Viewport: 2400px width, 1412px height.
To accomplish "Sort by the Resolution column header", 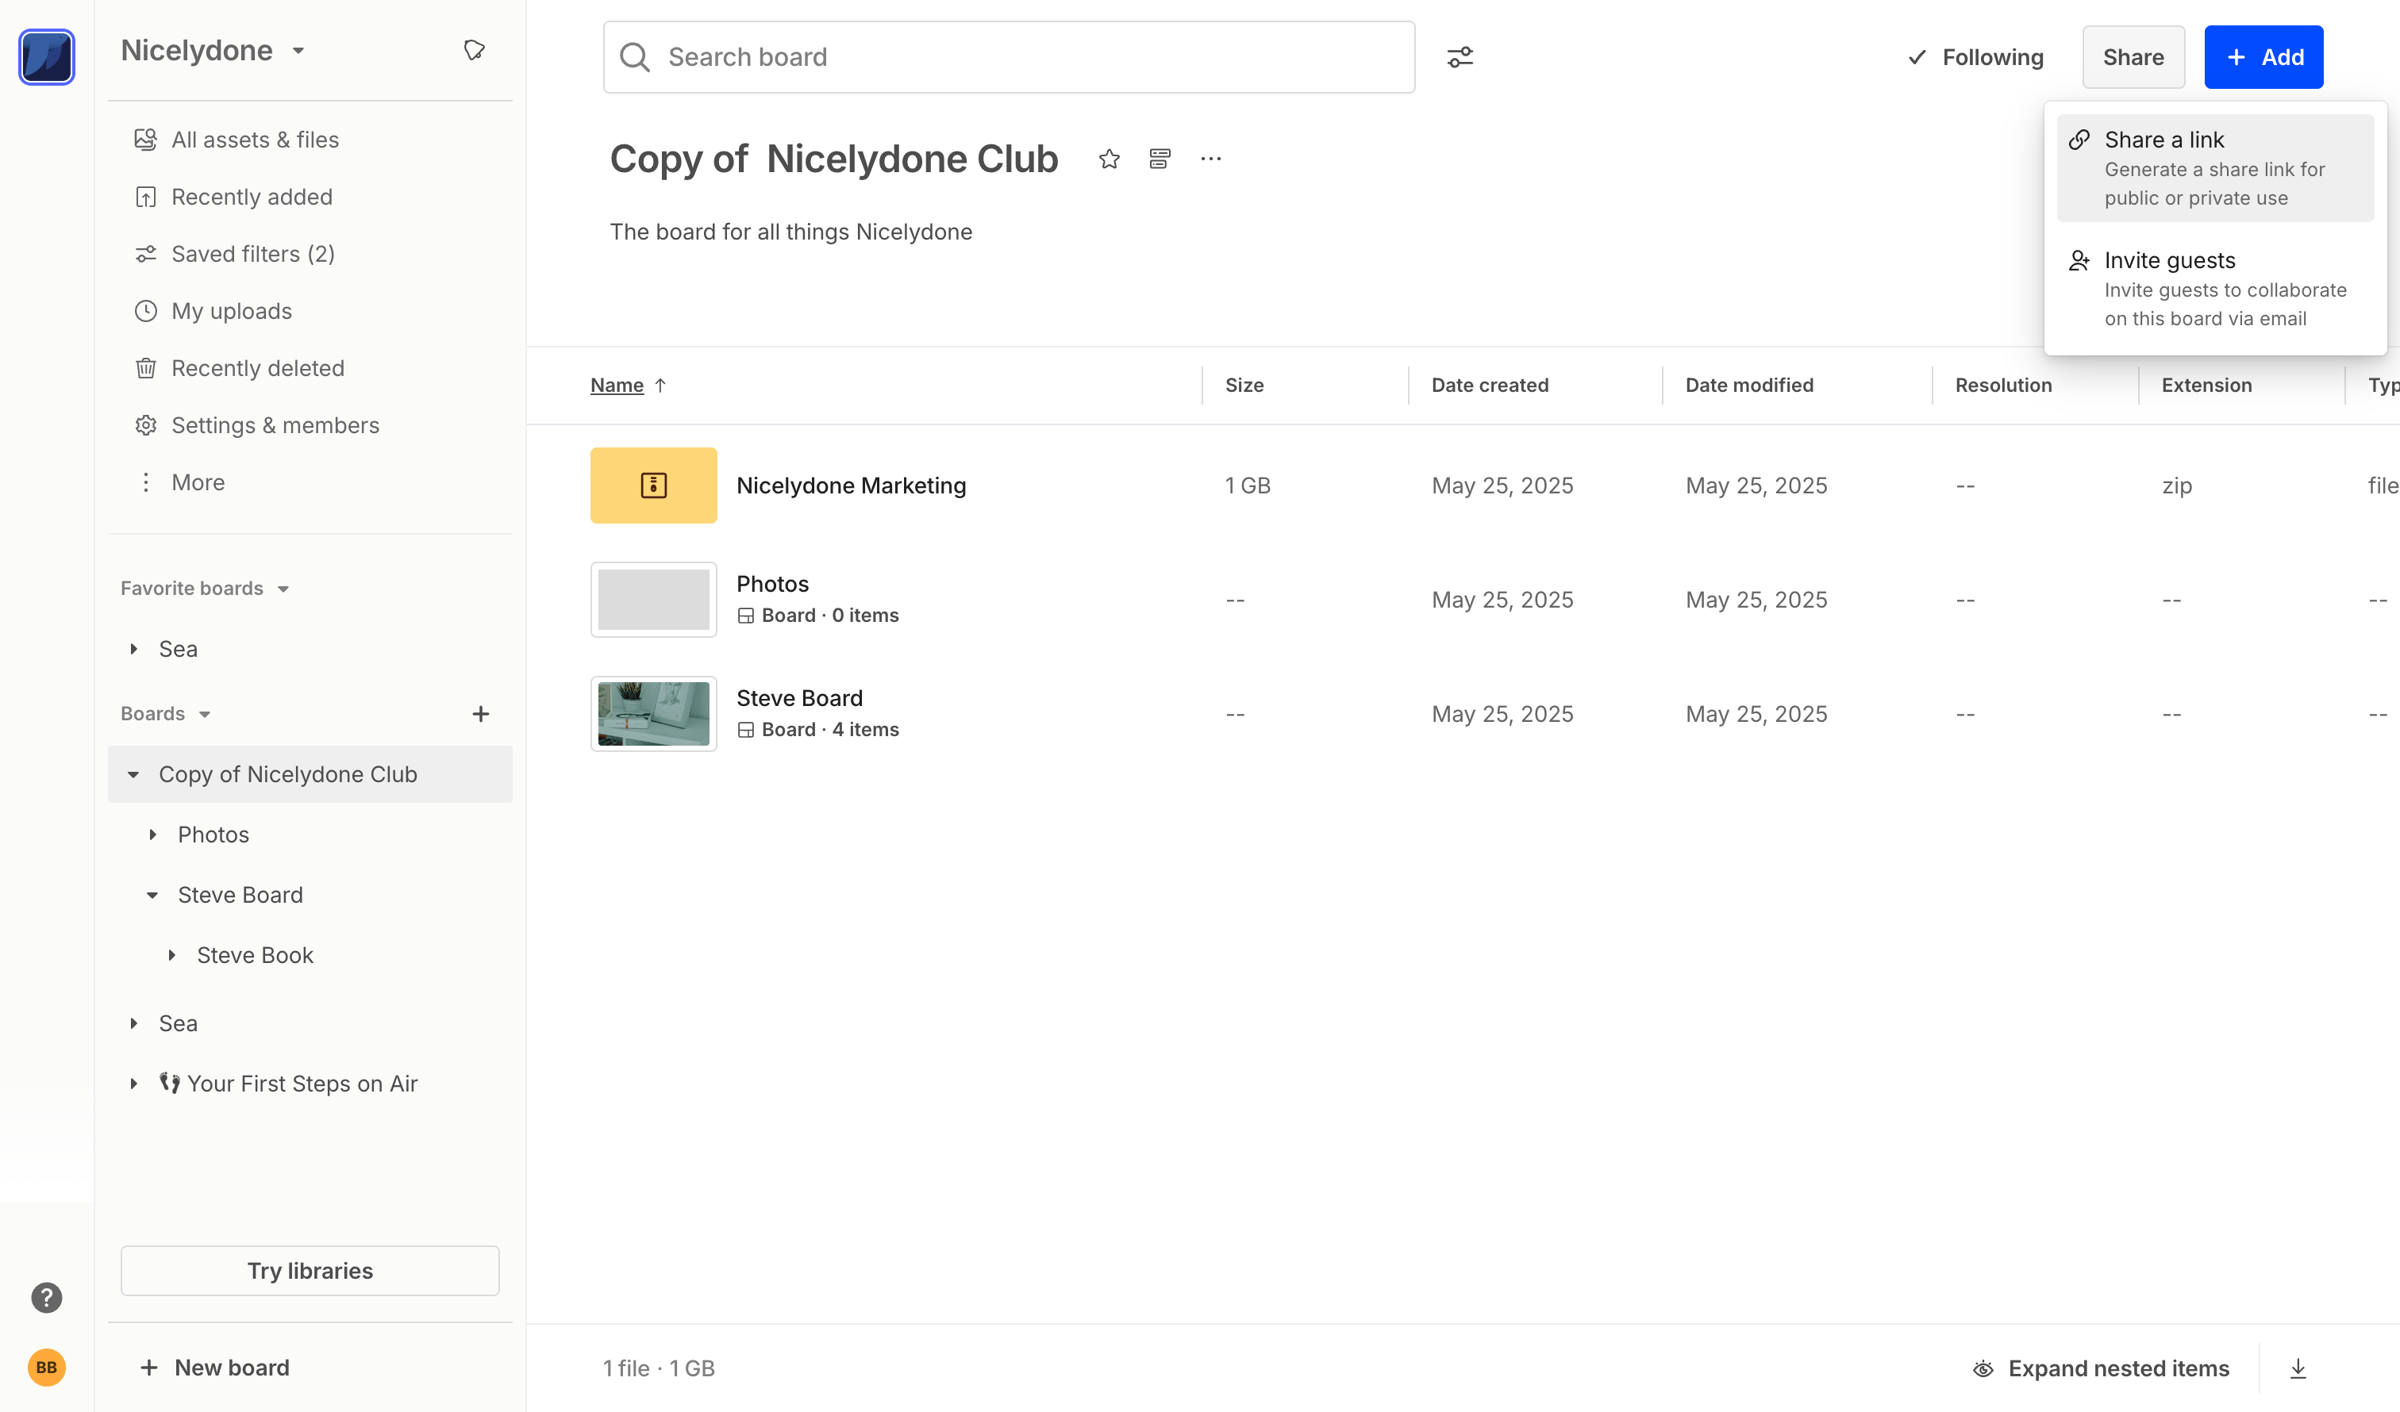I will (2003, 385).
